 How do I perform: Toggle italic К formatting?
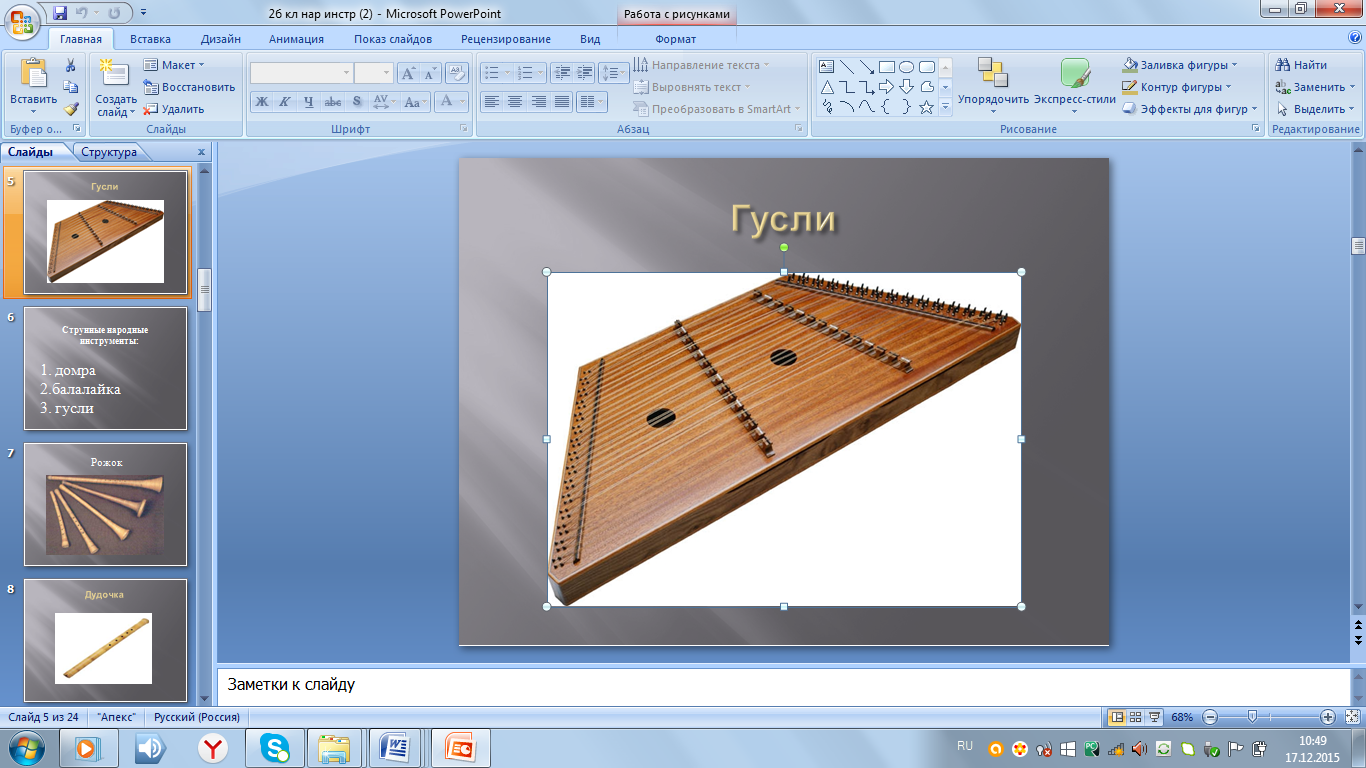coord(285,102)
